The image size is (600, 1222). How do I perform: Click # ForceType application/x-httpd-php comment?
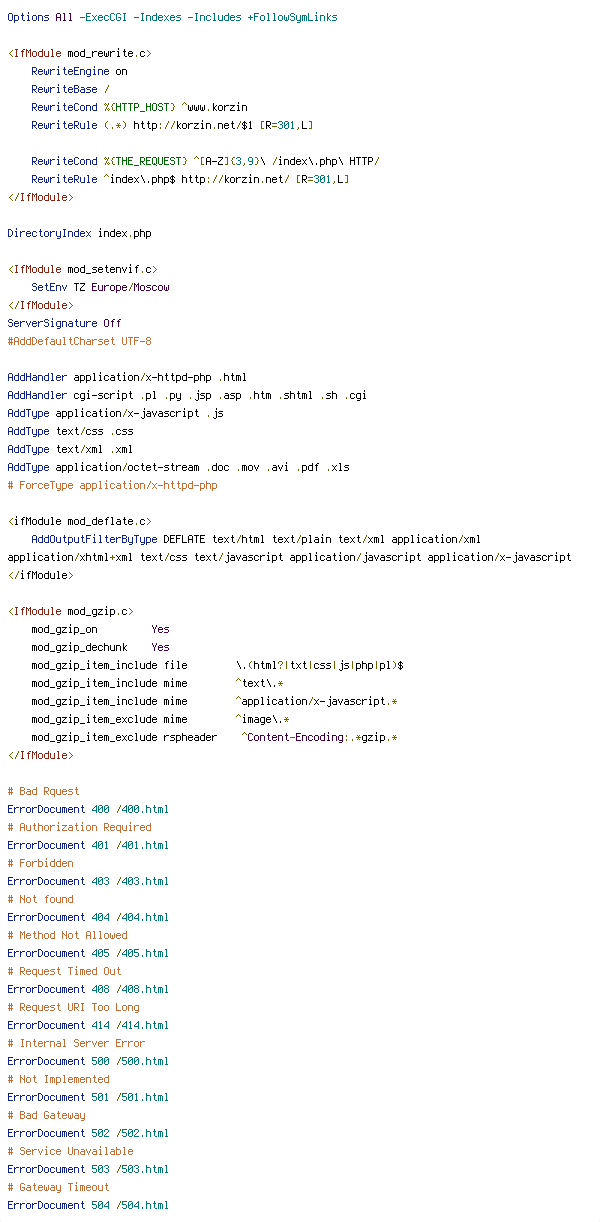click(x=112, y=485)
